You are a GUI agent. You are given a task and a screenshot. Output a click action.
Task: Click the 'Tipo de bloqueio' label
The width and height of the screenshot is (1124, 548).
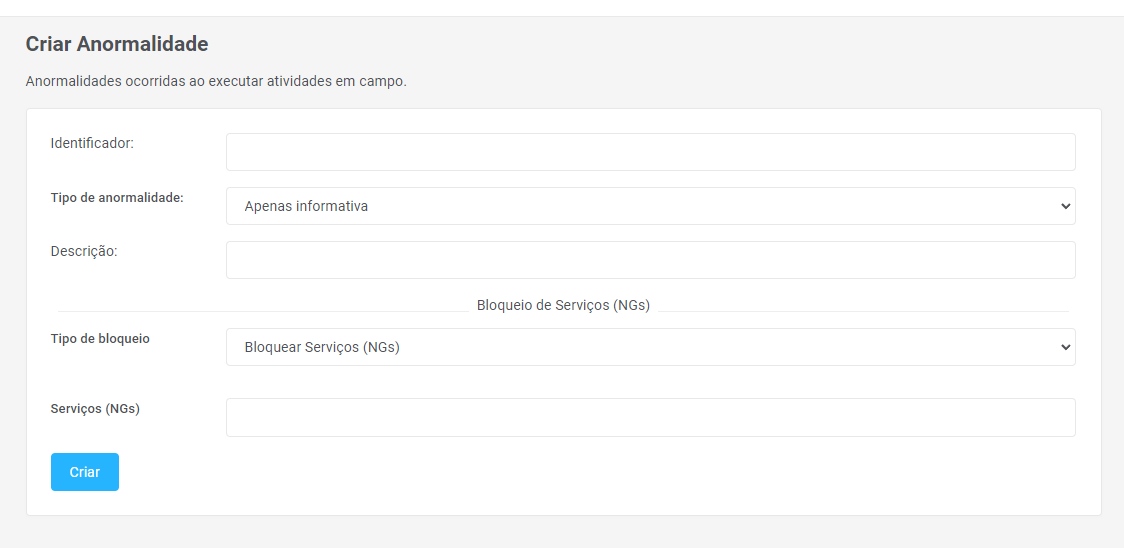100,339
